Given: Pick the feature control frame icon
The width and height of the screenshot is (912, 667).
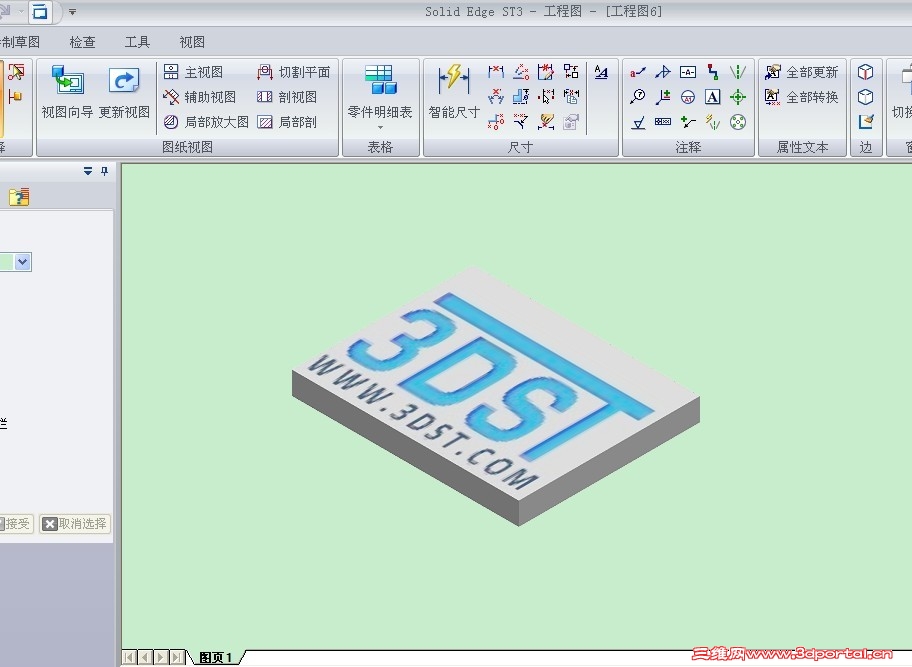Looking at the screenshot, I should pyautogui.click(x=663, y=122).
